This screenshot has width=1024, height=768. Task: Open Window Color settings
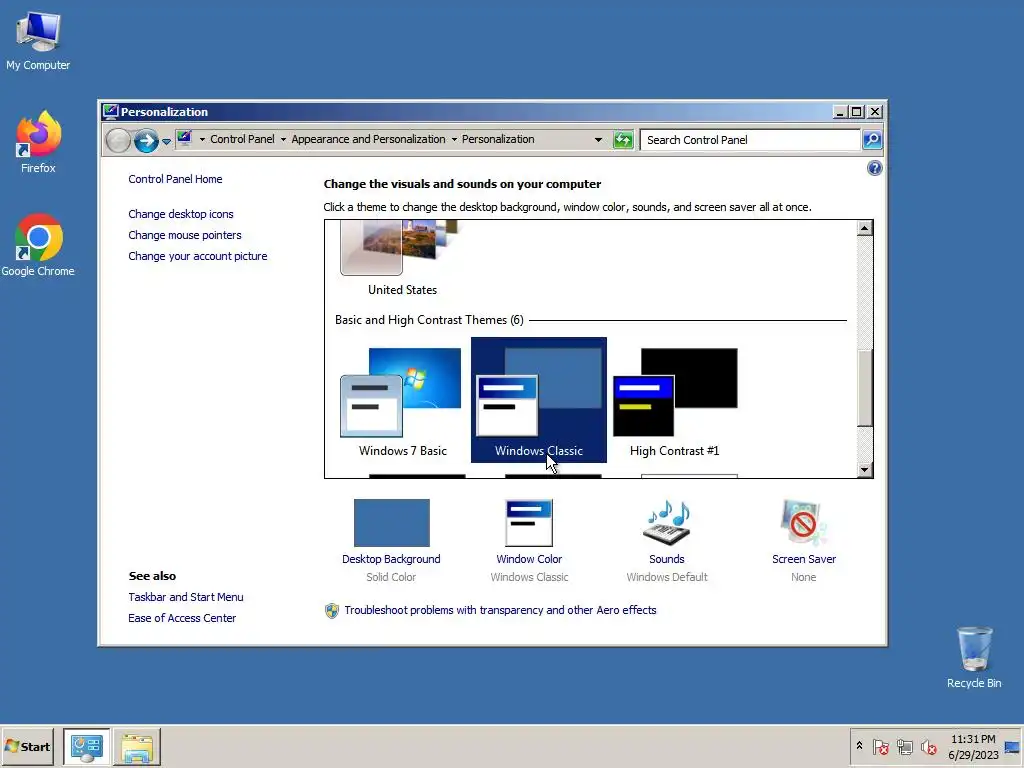[x=529, y=541]
